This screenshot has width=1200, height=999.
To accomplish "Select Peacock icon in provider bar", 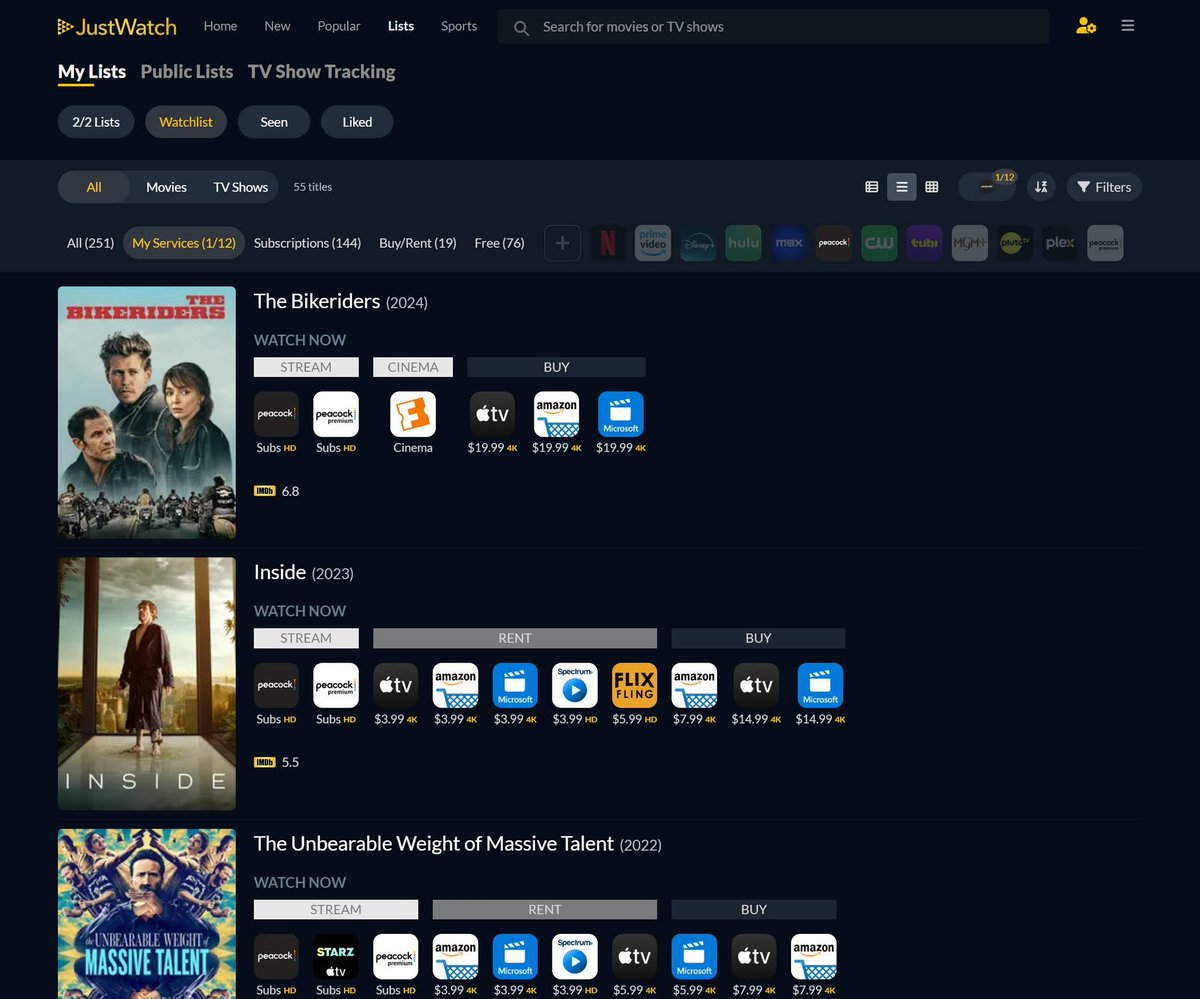I will coord(834,243).
